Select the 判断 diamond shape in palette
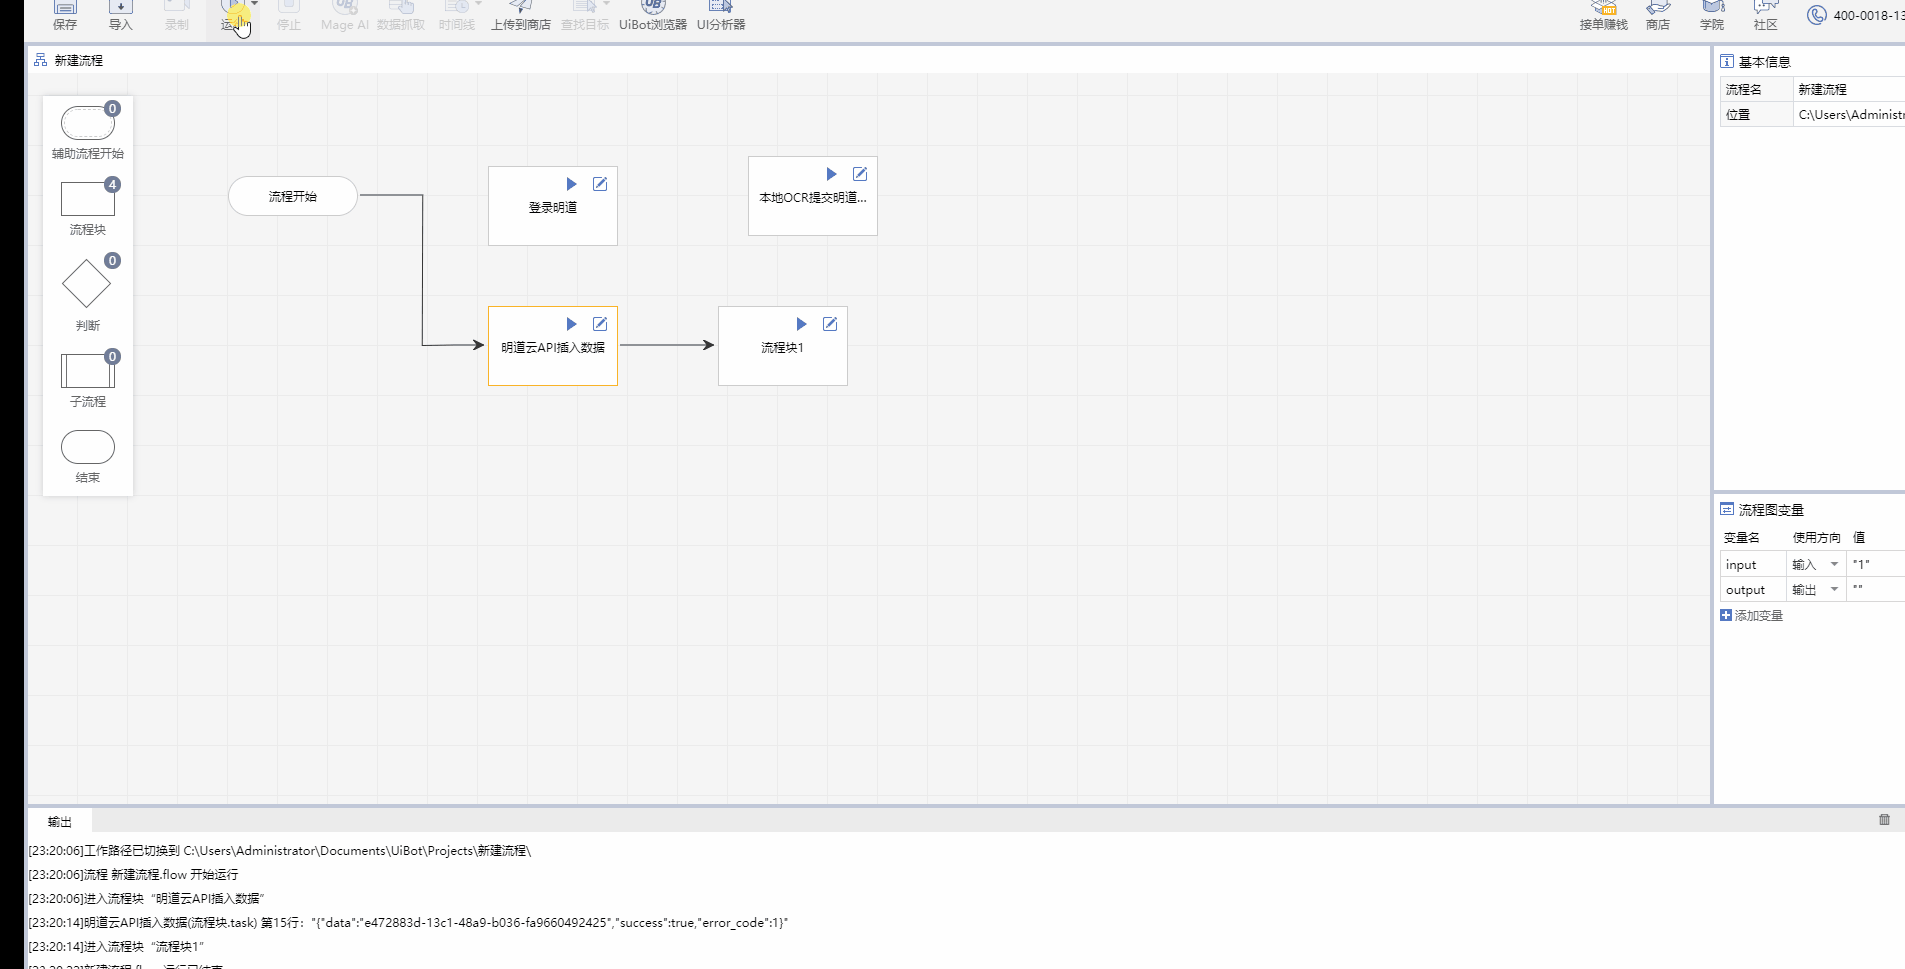 click(x=87, y=284)
